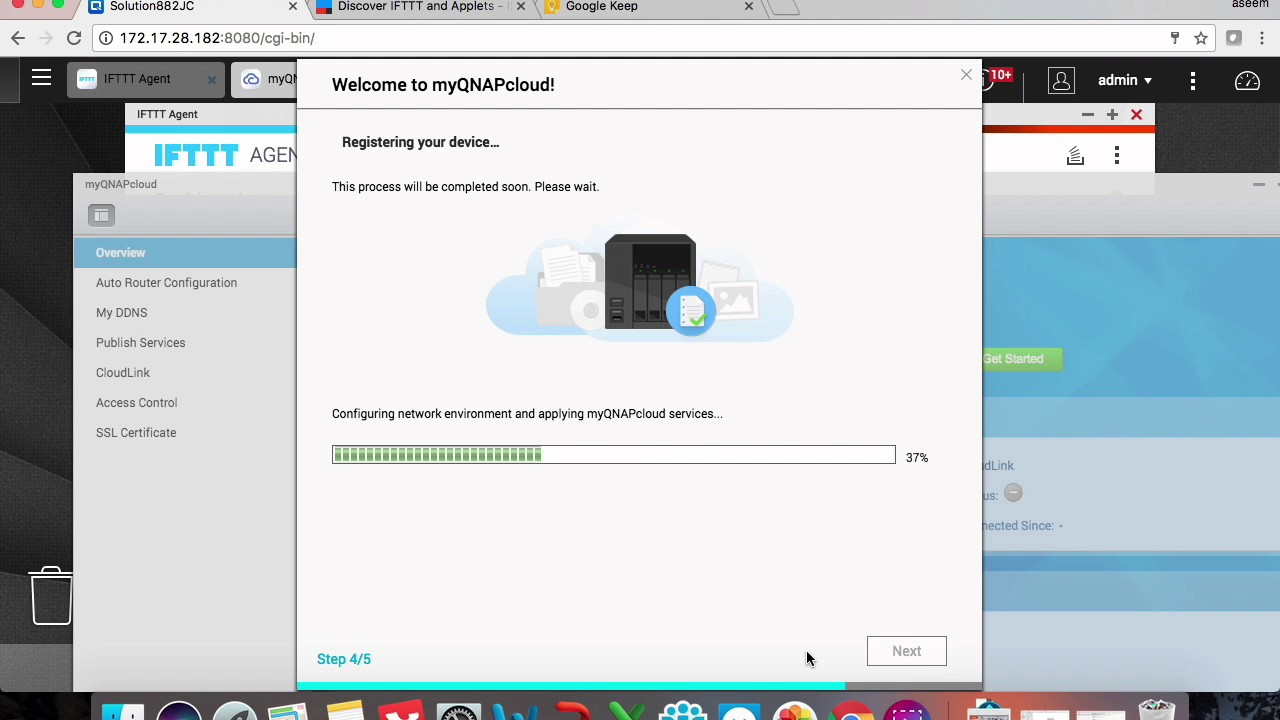Close the Discover IFTTT browser tab
Viewport: 1280px width, 720px height.
click(520, 6)
